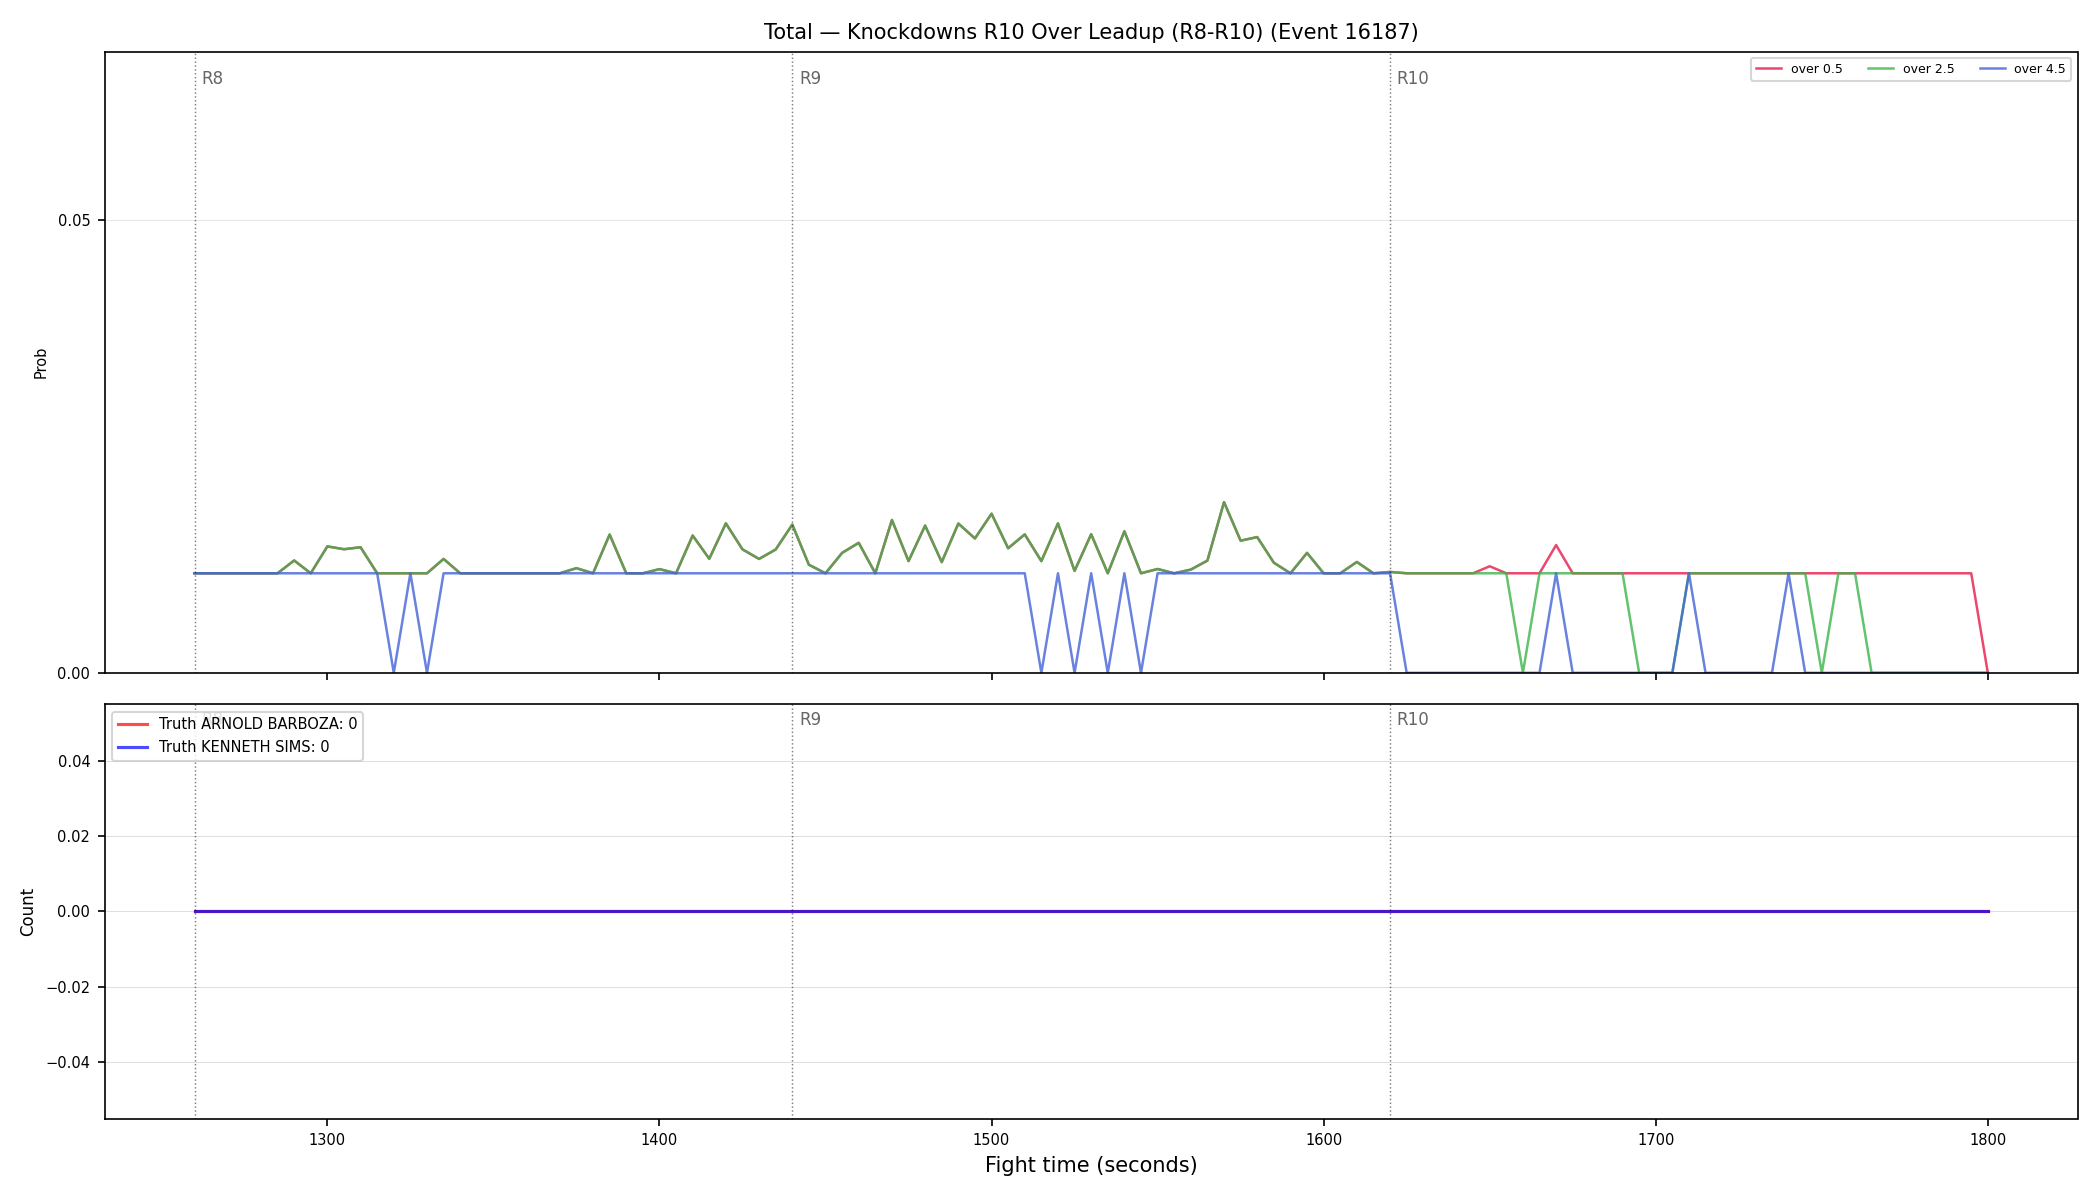Click the 'over 4.5' legend entry

click(x=2022, y=69)
